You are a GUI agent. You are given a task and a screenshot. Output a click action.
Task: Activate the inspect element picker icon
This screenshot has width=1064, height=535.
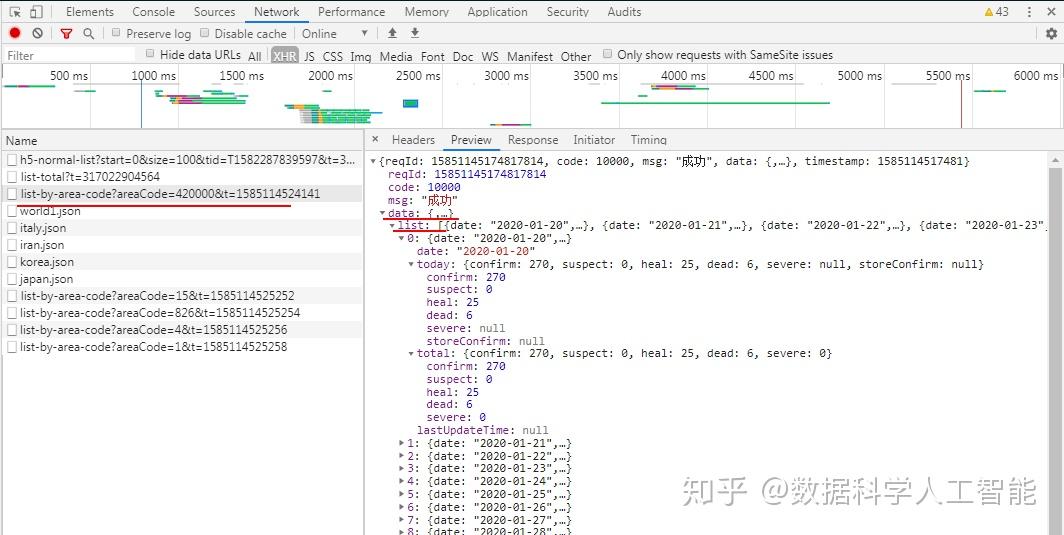15,12
